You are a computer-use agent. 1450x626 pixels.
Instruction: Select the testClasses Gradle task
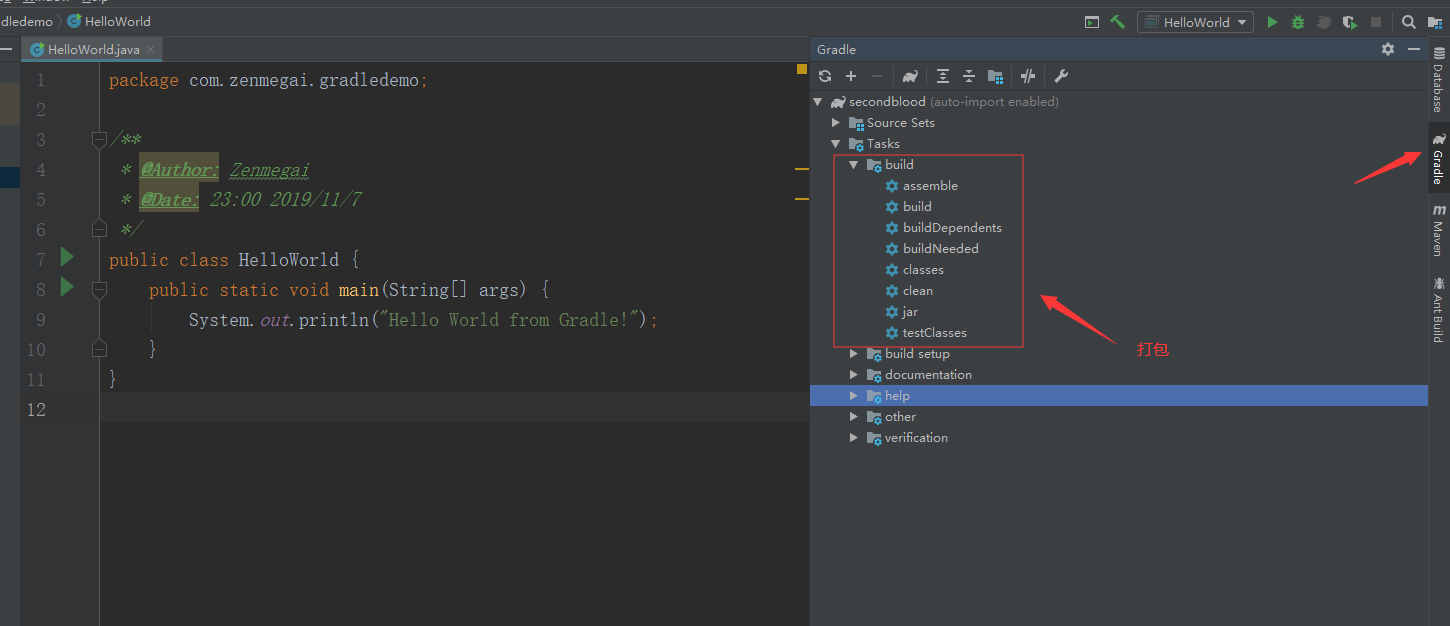point(935,333)
